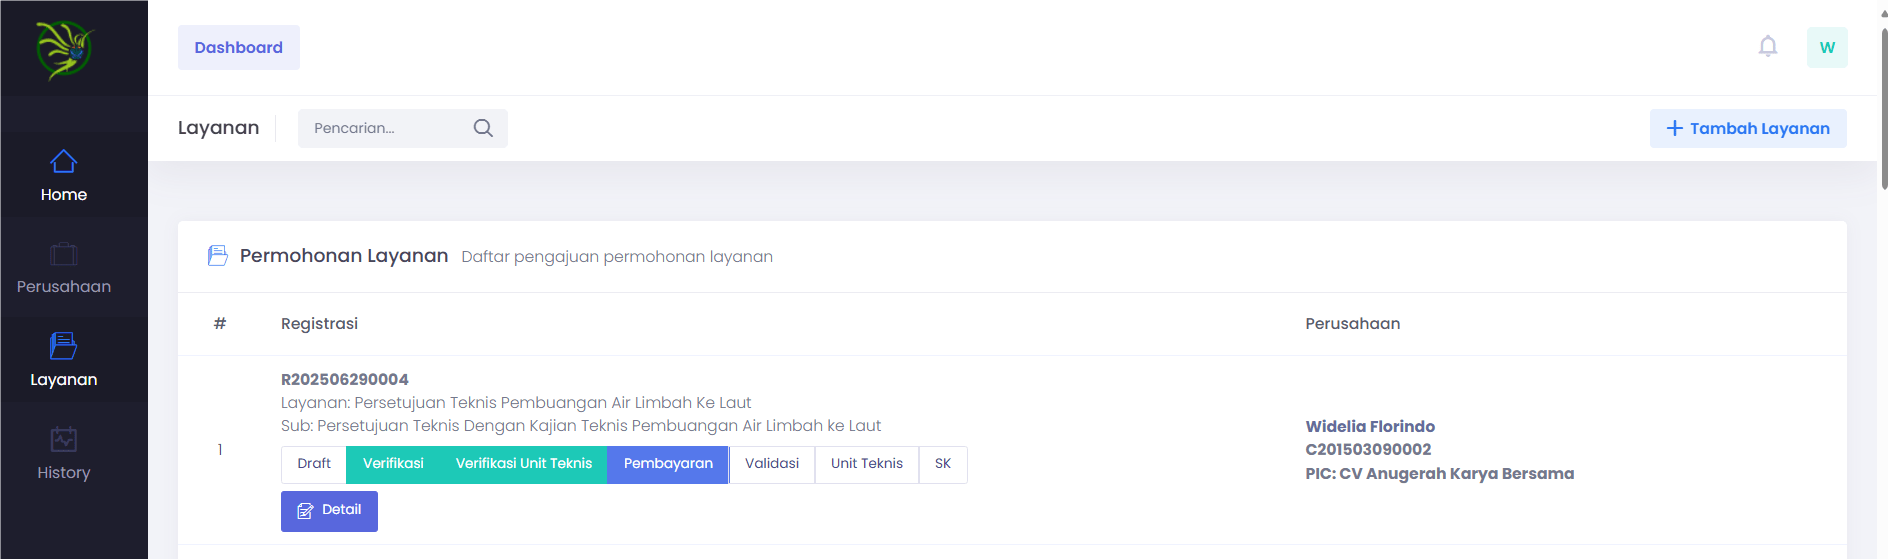This screenshot has width=1888, height=559.
Task: Select the Pembayaran status step
Action: (668, 464)
